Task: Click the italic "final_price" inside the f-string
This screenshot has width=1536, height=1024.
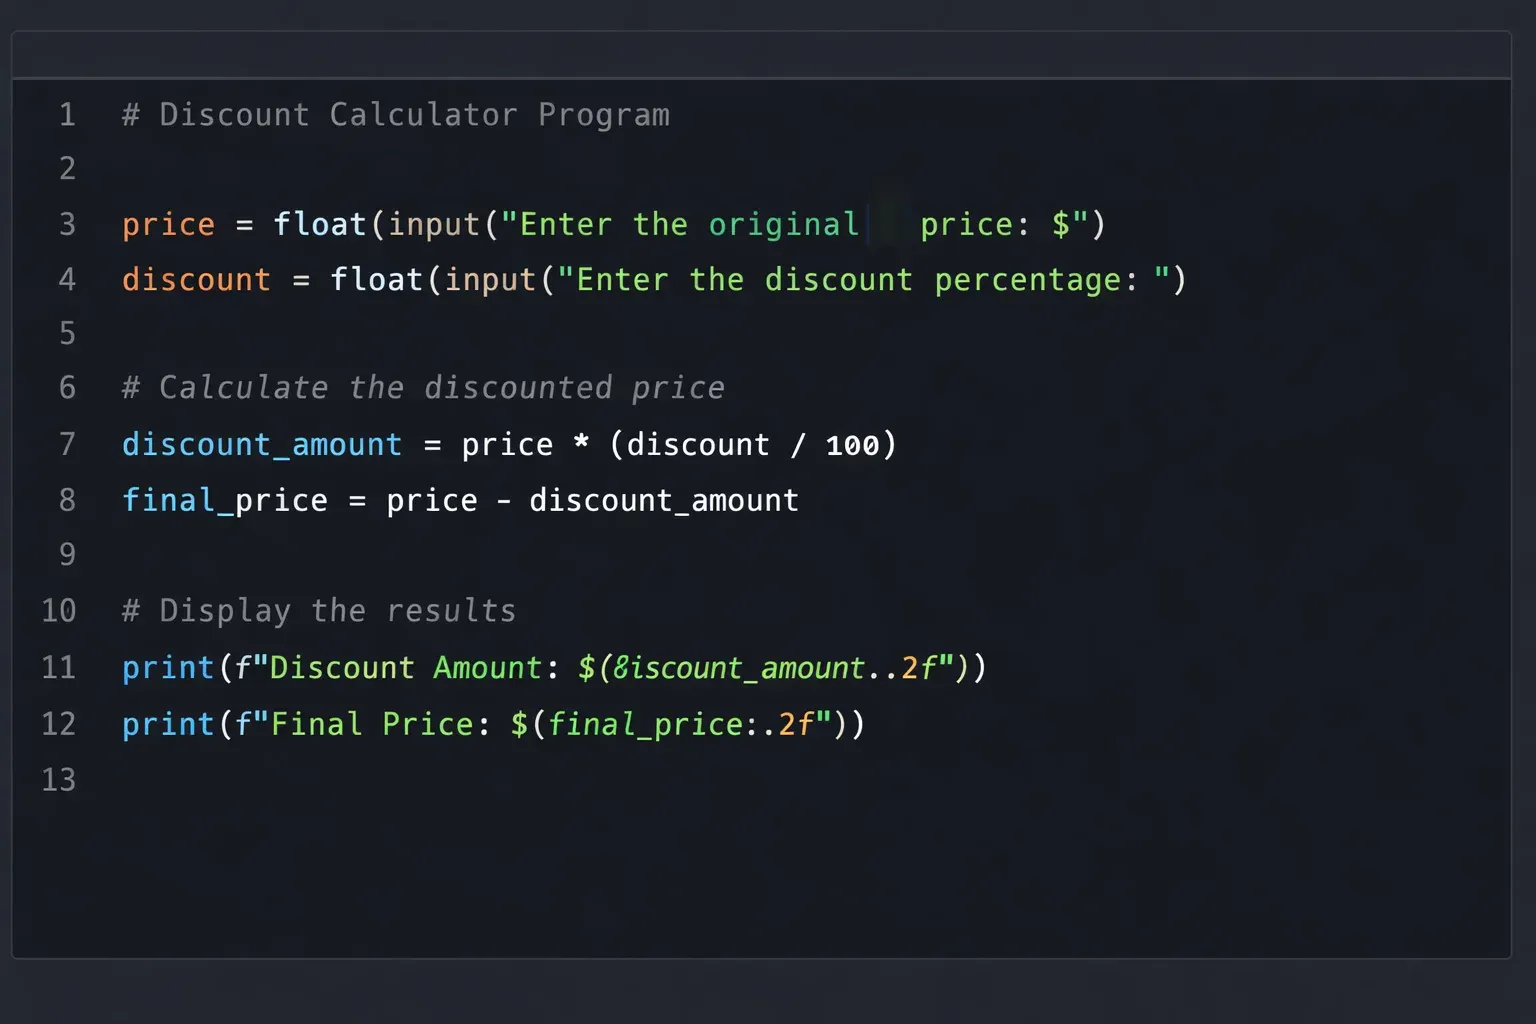Action: (x=646, y=724)
